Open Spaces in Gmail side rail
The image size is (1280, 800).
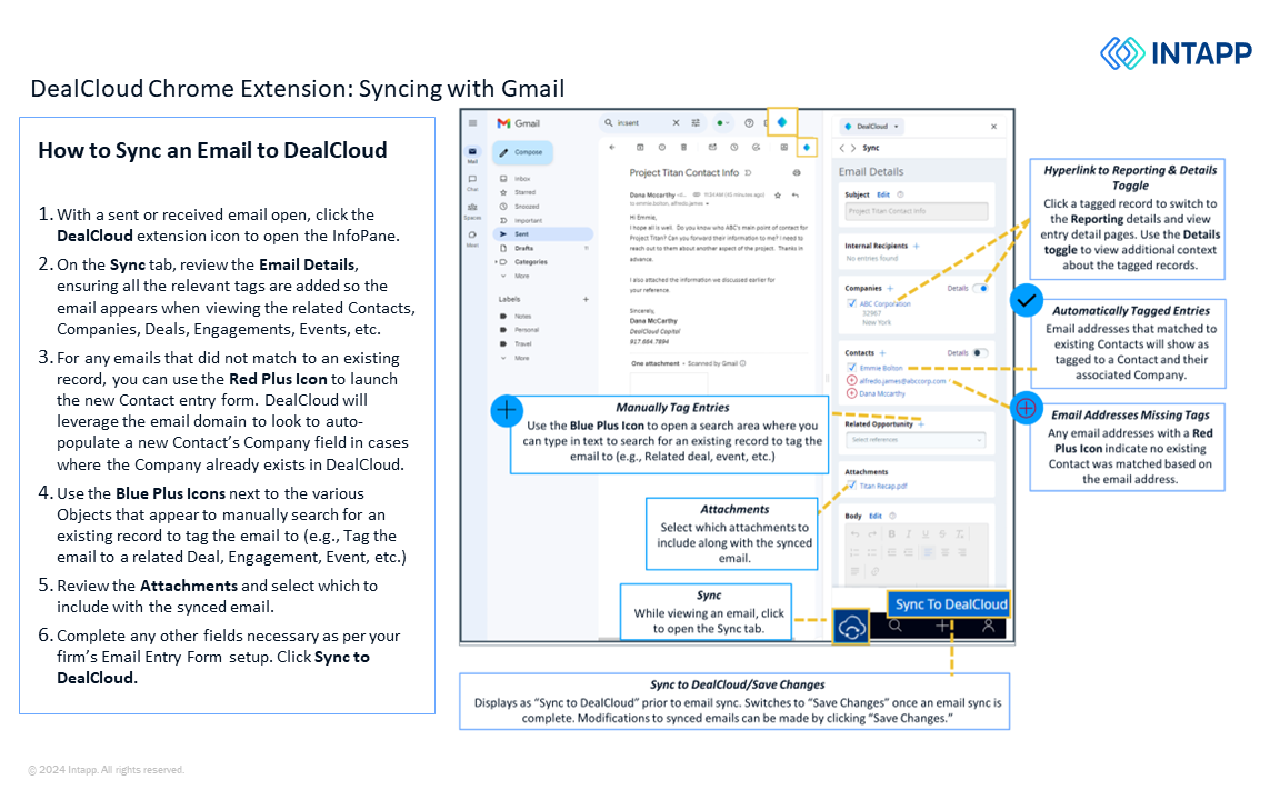point(472,211)
